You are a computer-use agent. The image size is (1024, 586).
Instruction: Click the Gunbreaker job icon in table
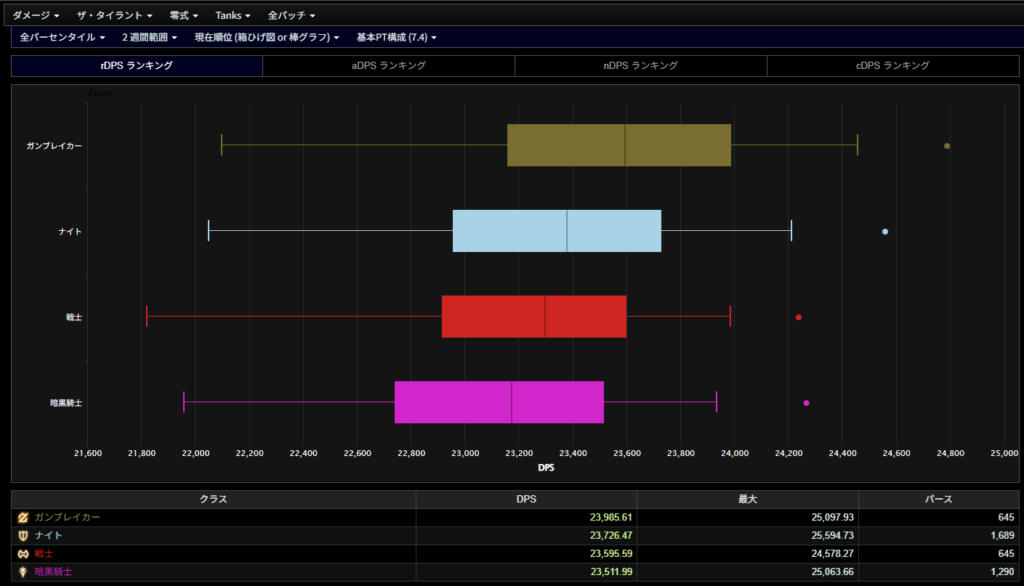pos(23,517)
